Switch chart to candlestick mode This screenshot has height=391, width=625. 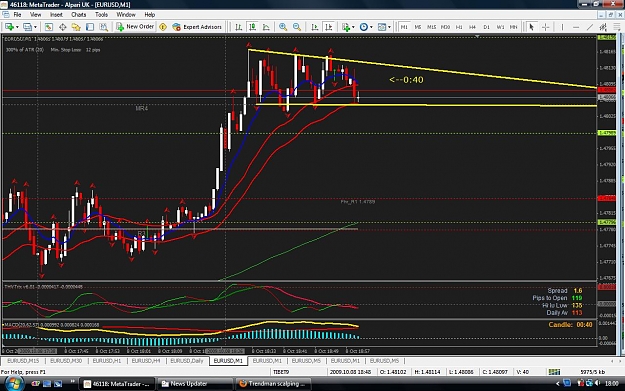[x=252, y=27]
